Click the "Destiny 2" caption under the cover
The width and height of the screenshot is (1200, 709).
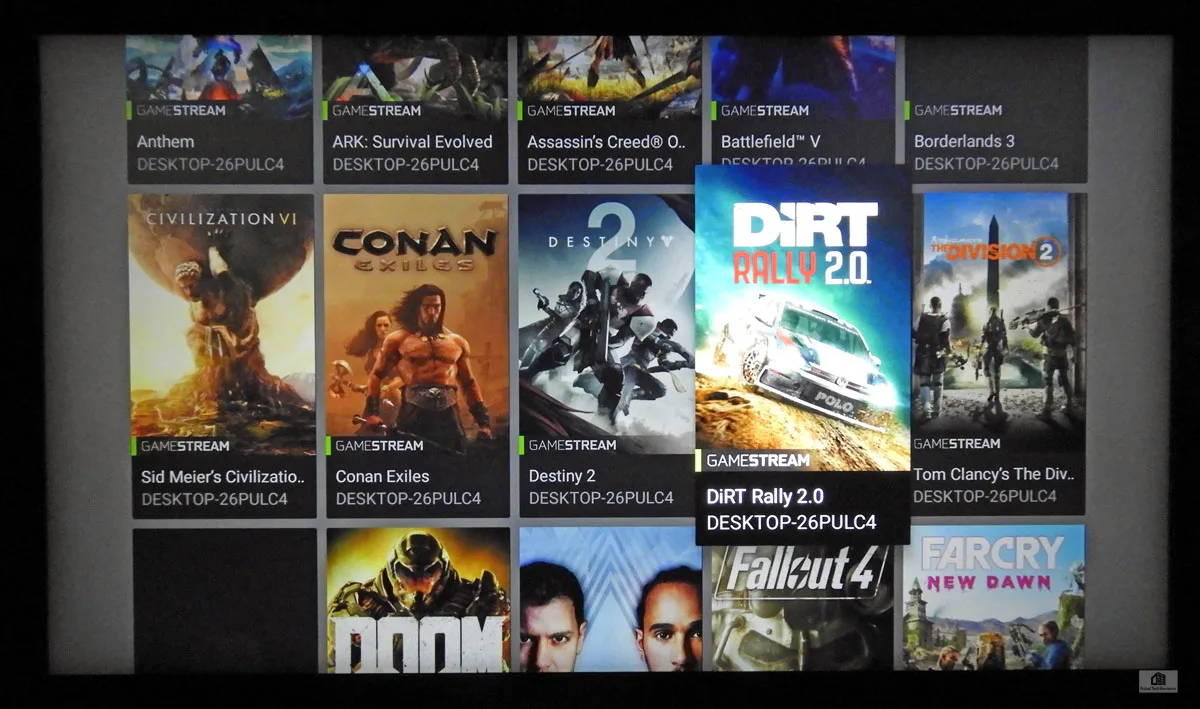click(562, 476)
